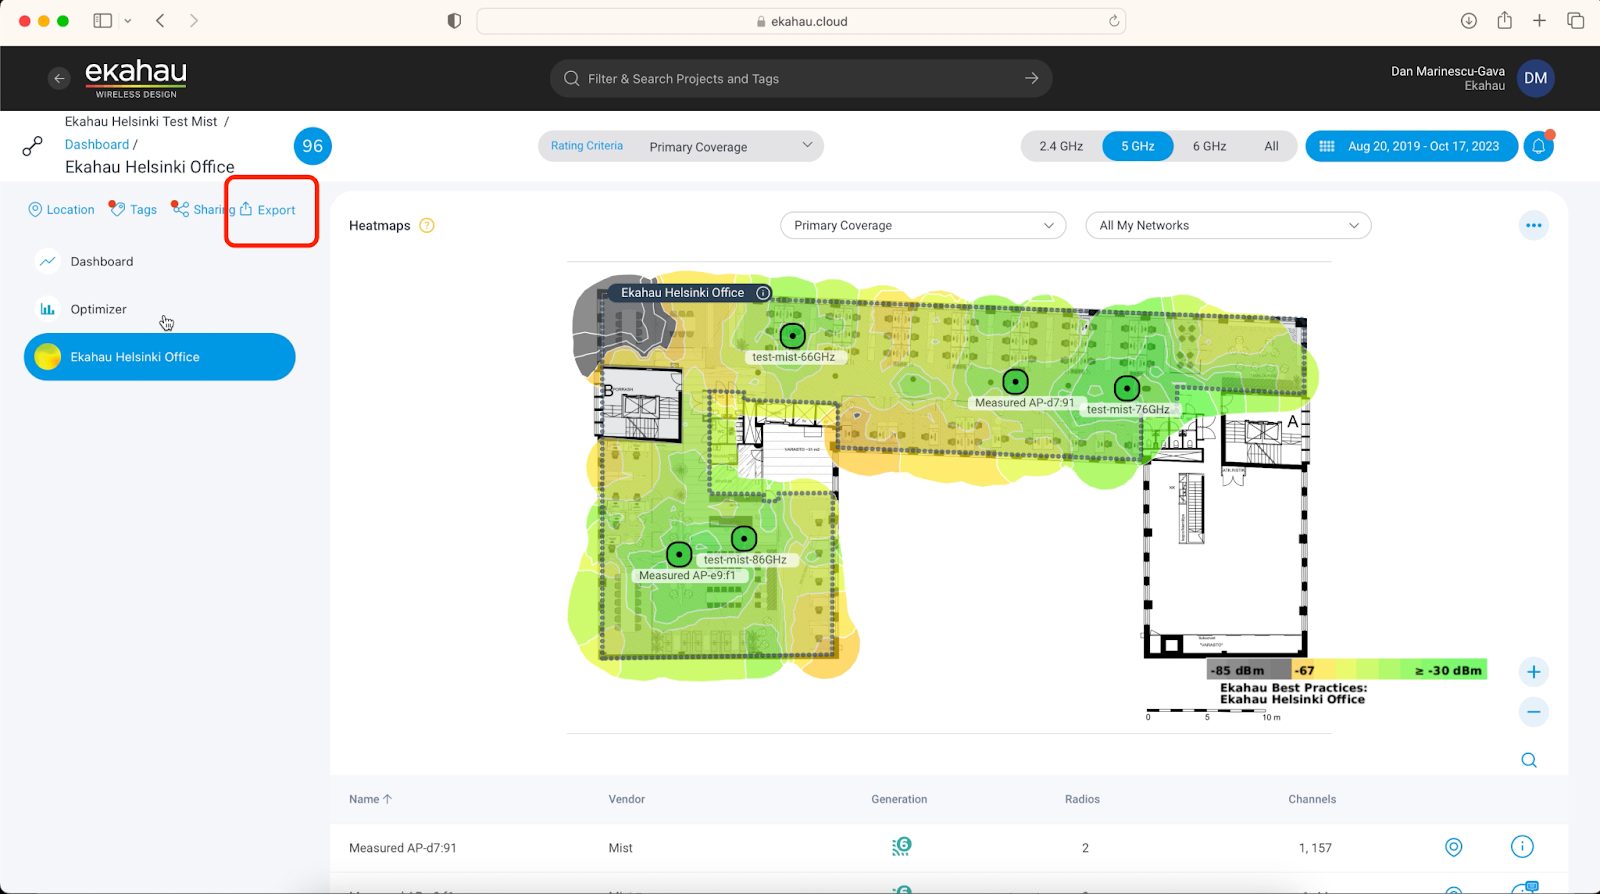Image resolution: width=1600 pixels, height=894 pixels.
Task: Open the date range Aug 20, 2019 picker
Action: [x=1411, y=146]
